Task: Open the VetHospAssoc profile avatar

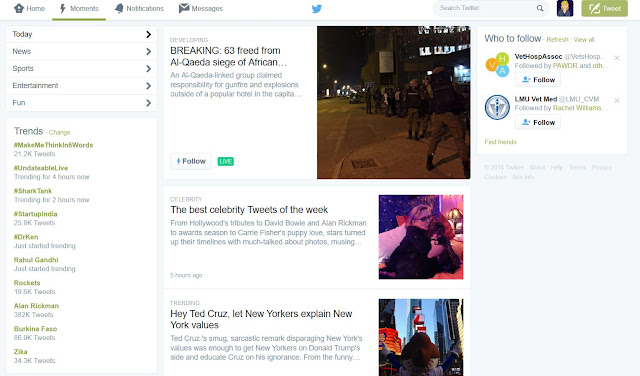Action: (497, 65)
